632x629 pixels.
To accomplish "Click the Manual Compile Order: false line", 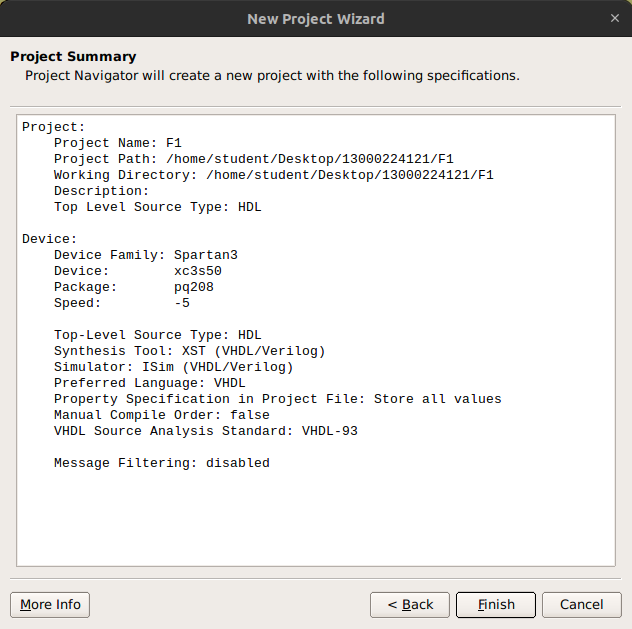I will (161, 415).
